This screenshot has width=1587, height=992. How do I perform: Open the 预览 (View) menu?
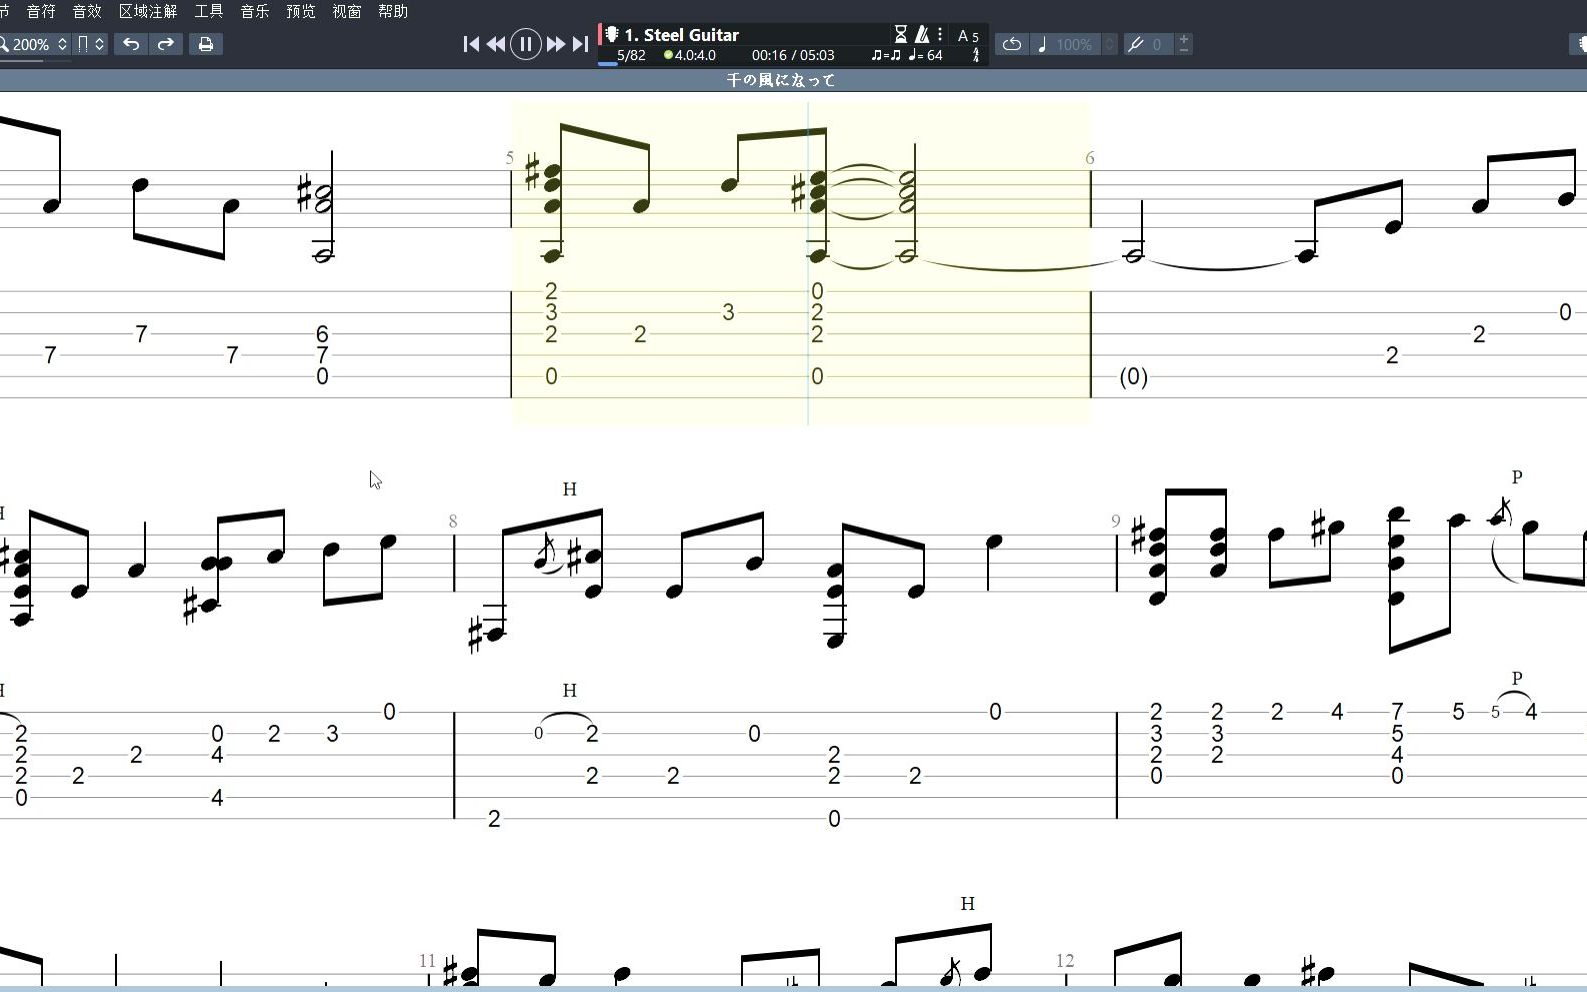click(x=301, y=11)
